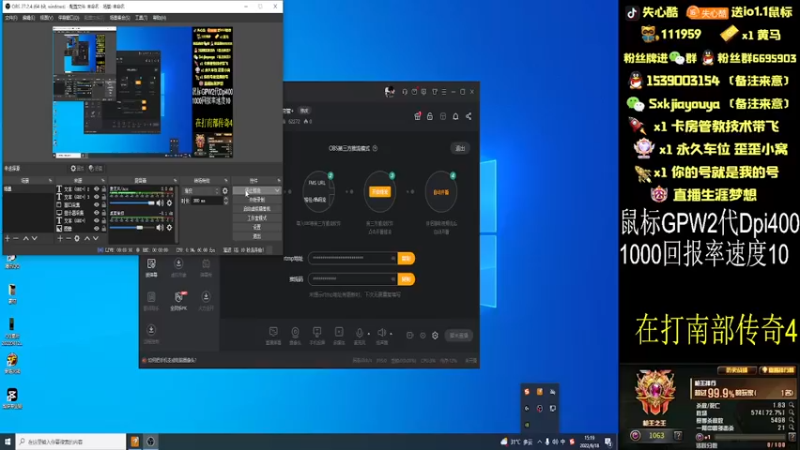Open the desktop audio channel settings gear

[x=169, y=228]
